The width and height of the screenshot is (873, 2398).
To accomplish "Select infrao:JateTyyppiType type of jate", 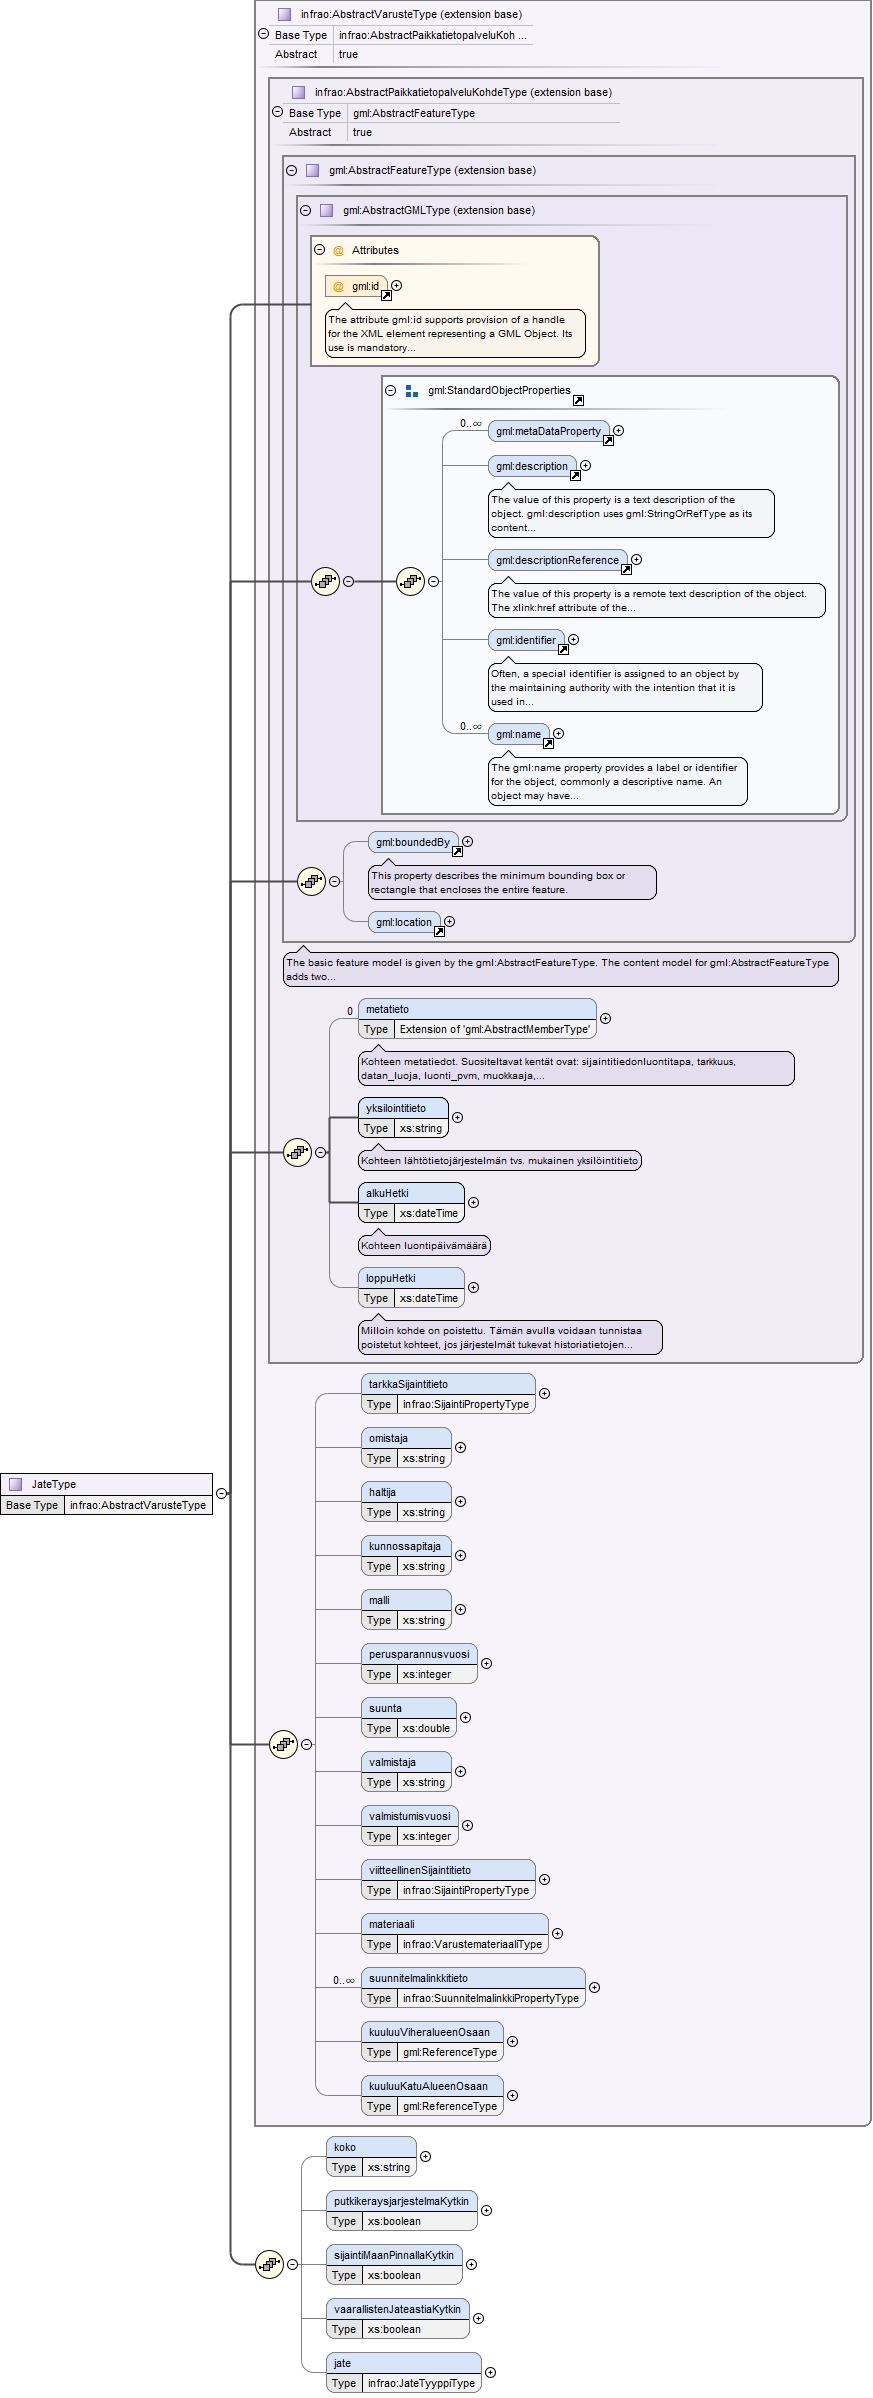I will [x=421, y=2383].
